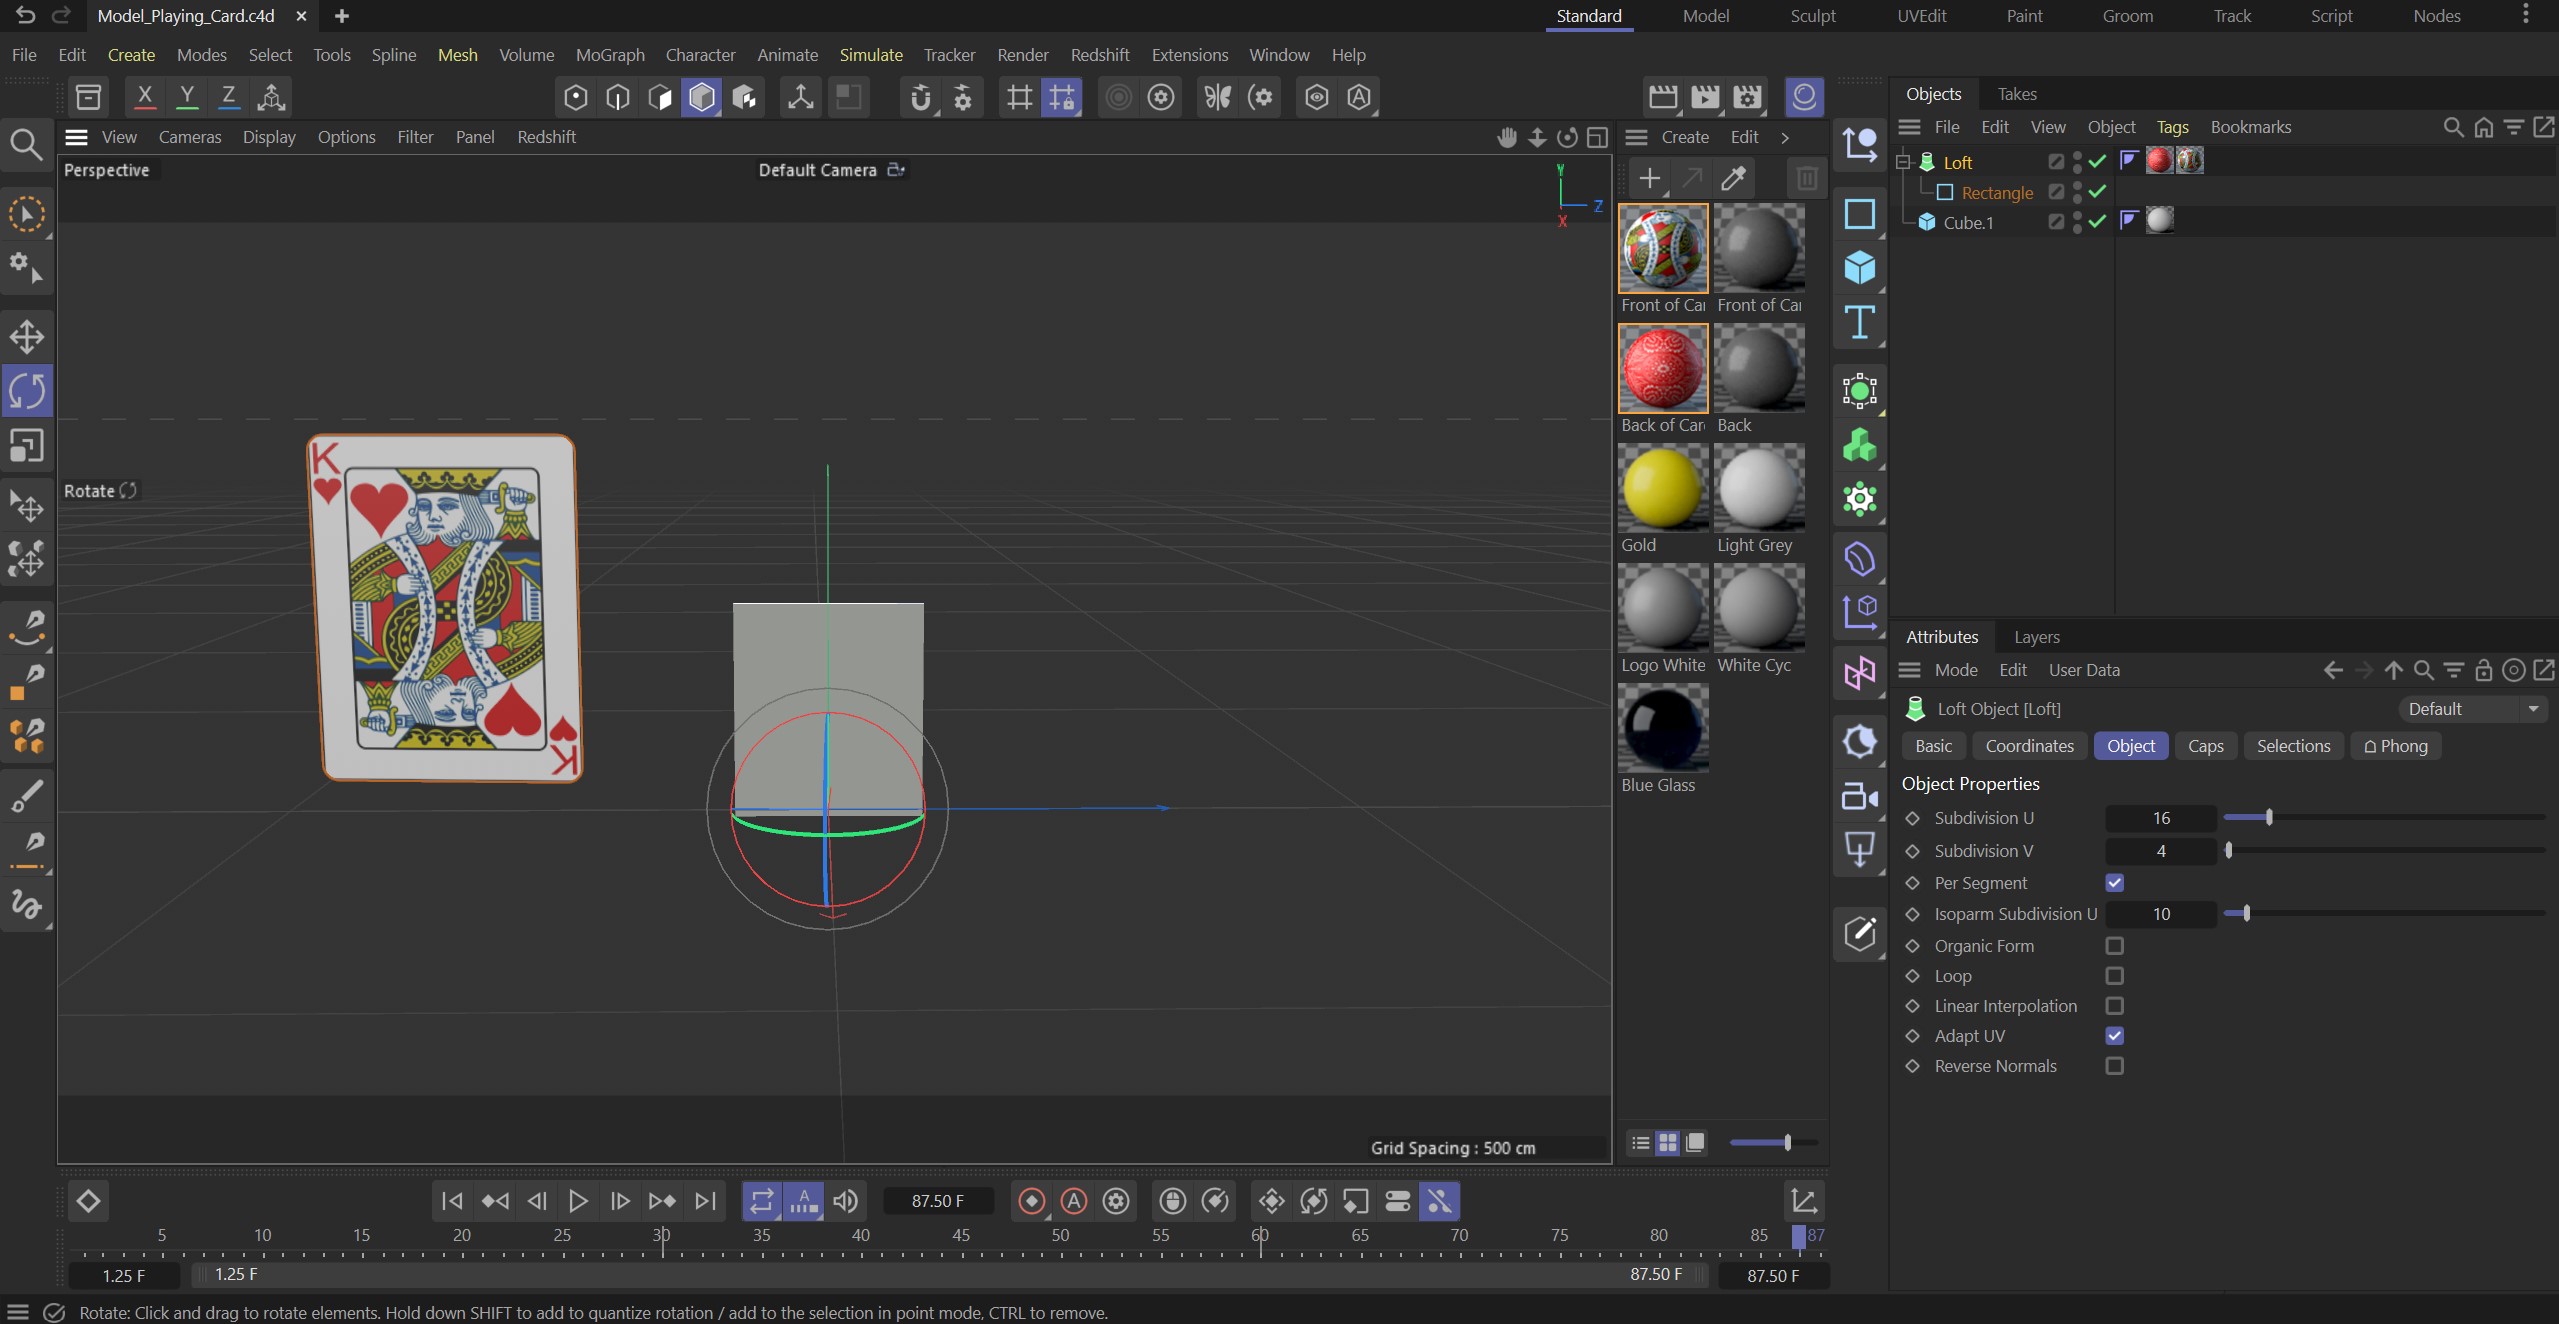Play the animation forward
Screen dimensions: 2559x1324
(x=578, y=1201)
